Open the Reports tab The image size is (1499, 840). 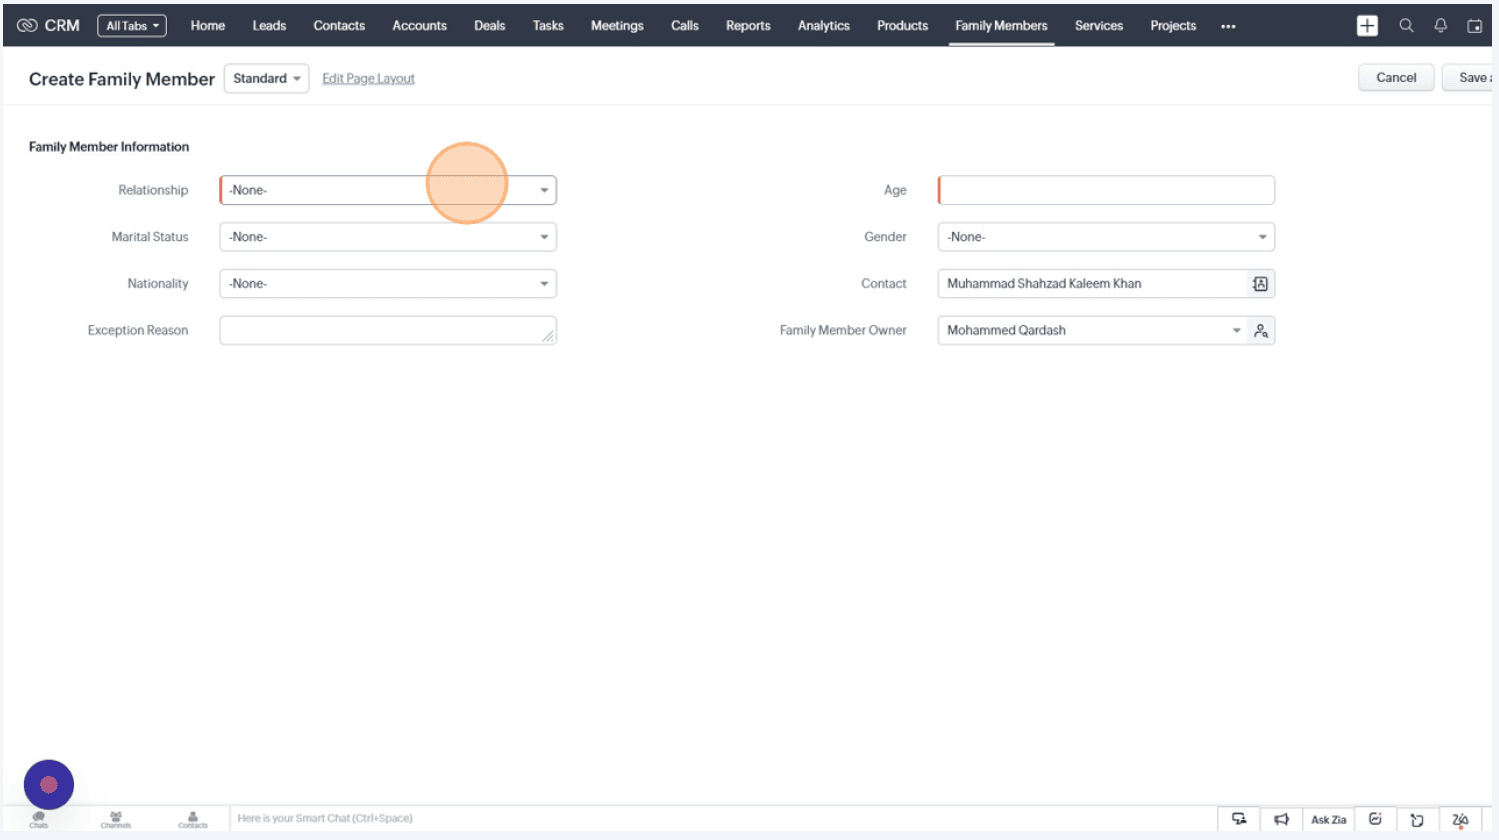tap(748, 26)
